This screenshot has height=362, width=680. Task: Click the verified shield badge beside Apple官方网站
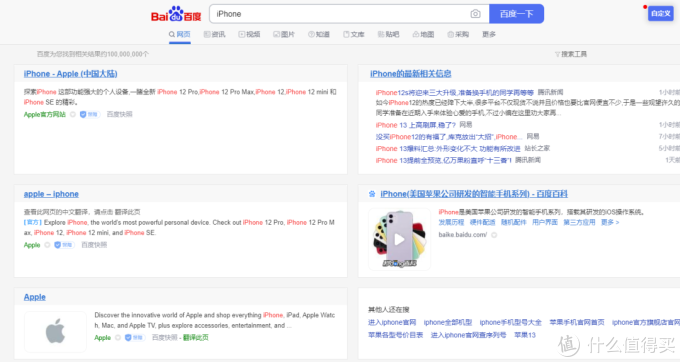click(89, 114)
